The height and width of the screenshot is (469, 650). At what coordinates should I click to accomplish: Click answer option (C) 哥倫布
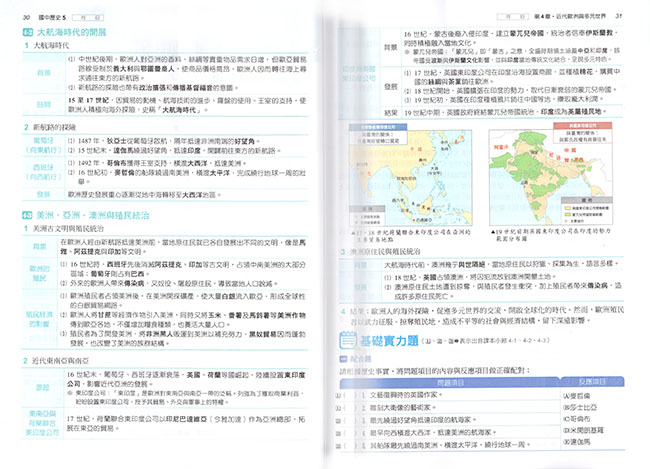click(577, 419)
